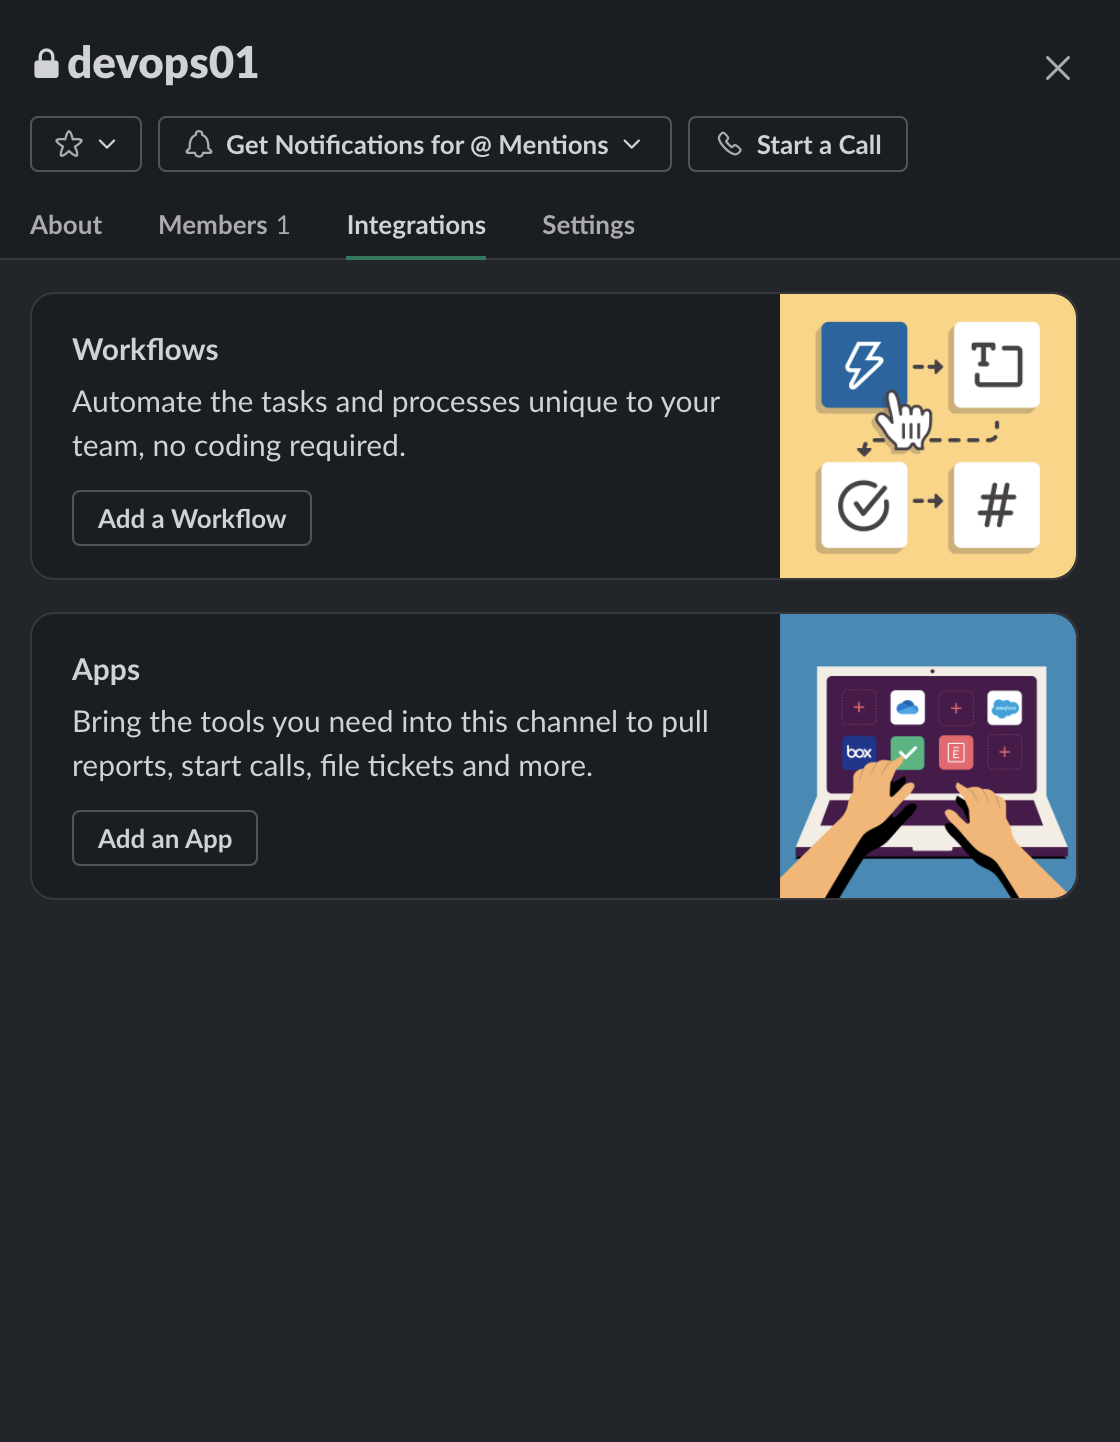
Task: Select the lightning bolt icon in Workflows illustration
Action: point(863,366)
